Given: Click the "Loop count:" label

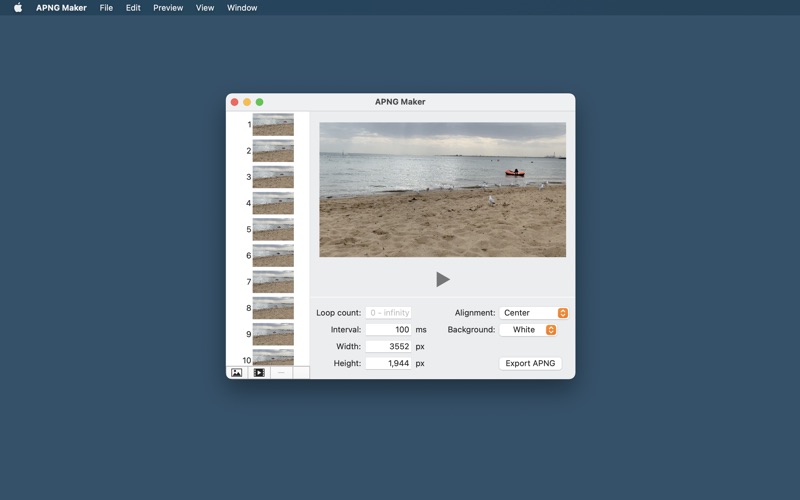Looking at the screenshot, I should 338,313.
